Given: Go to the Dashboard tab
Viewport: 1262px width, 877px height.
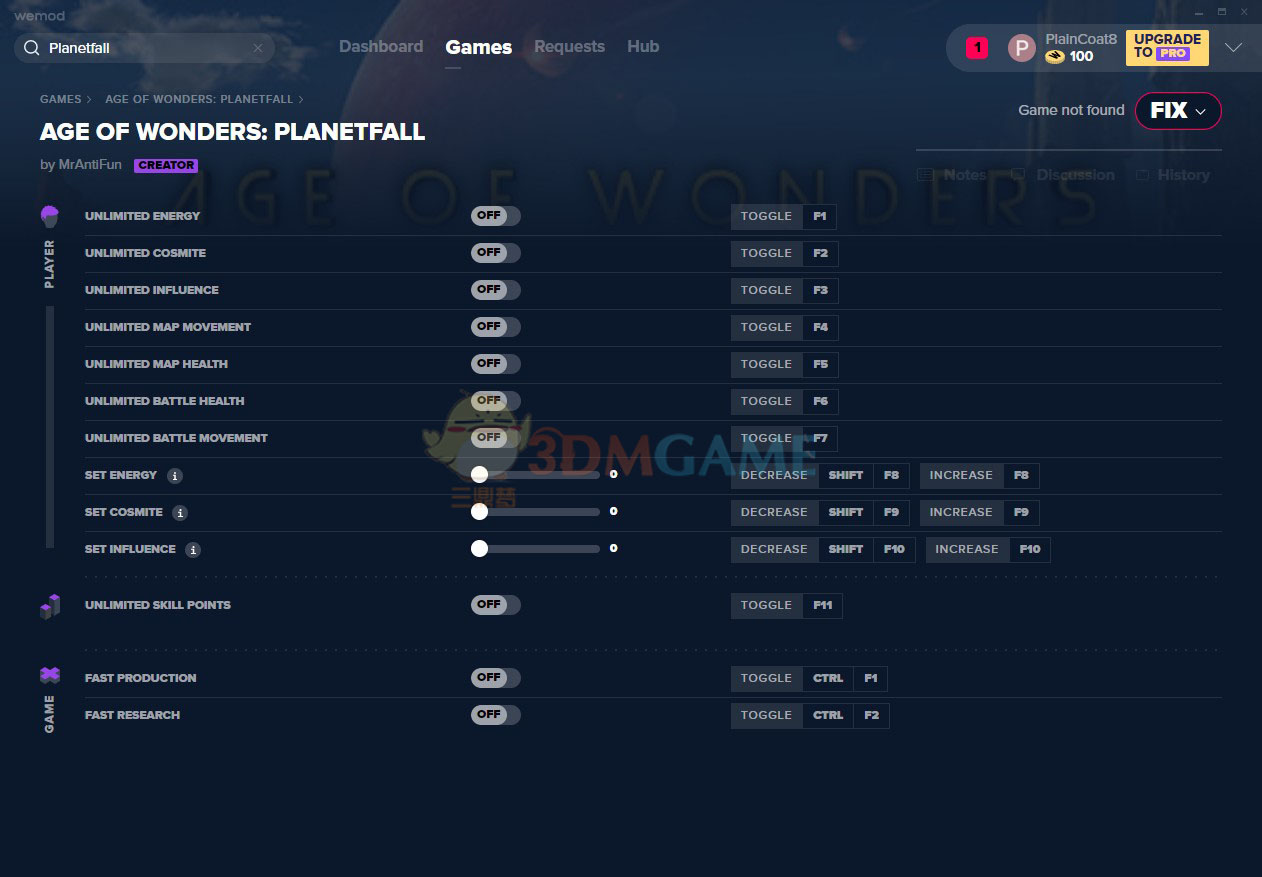Looking at the screenshot, I should [x=381, y=47].
